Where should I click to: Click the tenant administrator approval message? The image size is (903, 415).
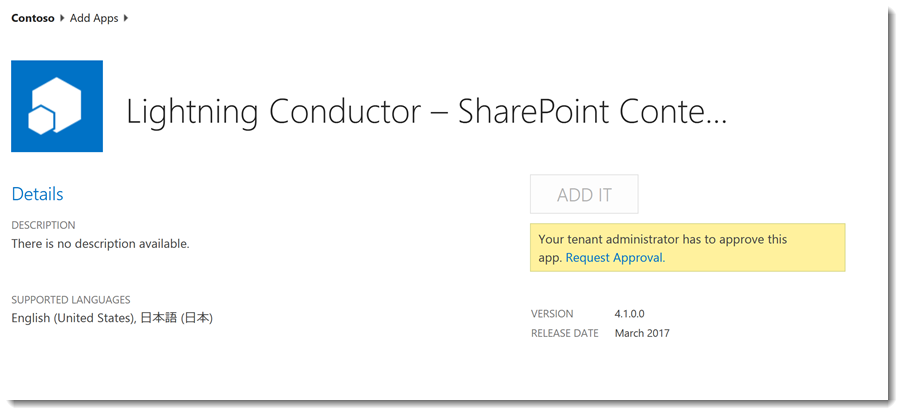(x=662, y=240)
